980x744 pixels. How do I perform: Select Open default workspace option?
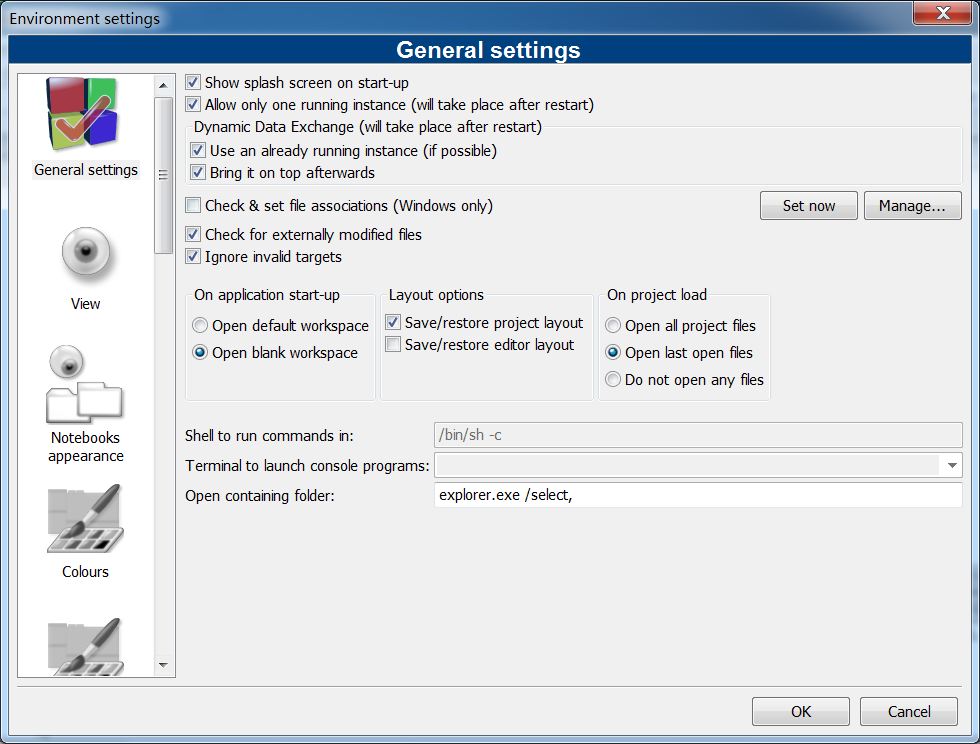tap(201, 326)
